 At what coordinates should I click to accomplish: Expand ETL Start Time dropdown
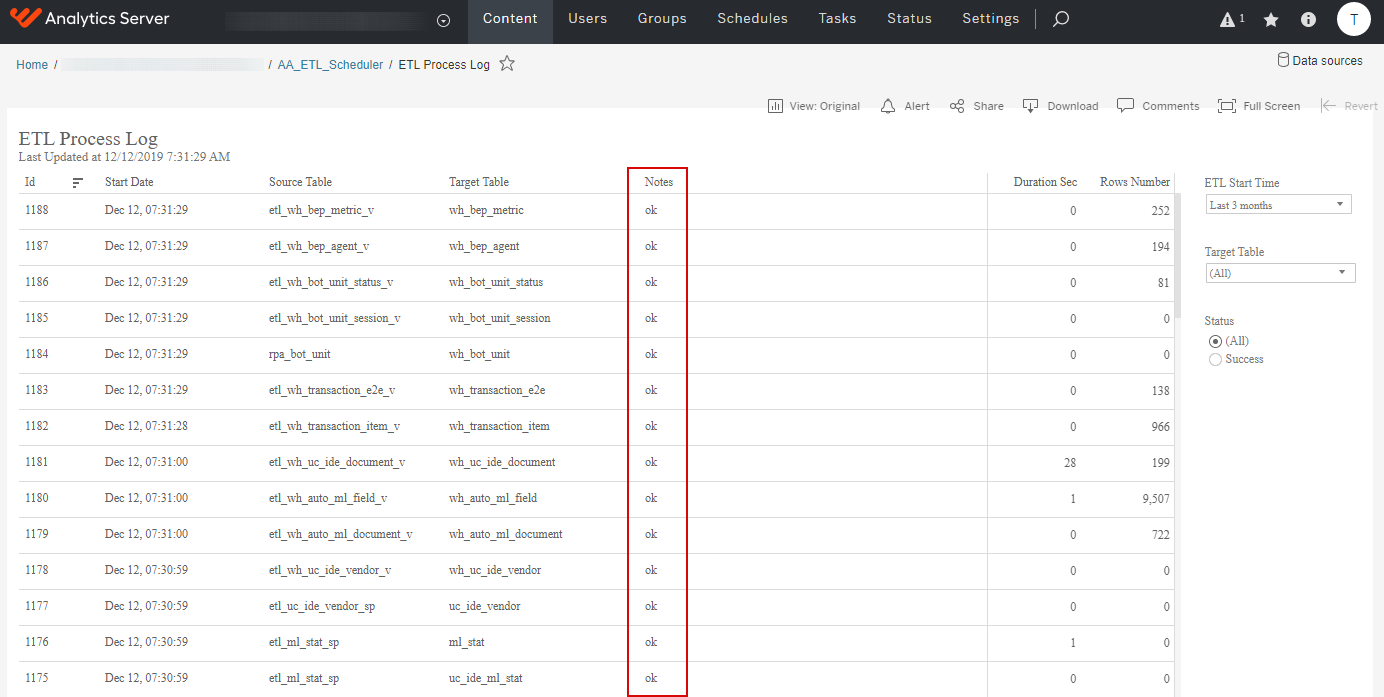(x=1278, y=205)
